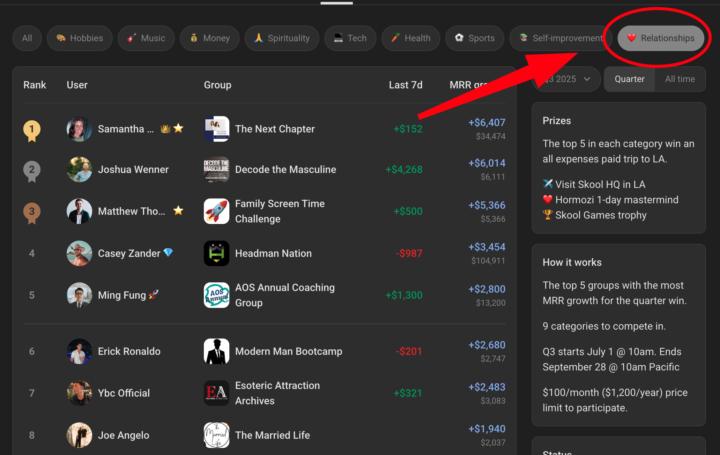
Task: Click Matthew Tho... profile avatar
Action: (x=79, y=211)
